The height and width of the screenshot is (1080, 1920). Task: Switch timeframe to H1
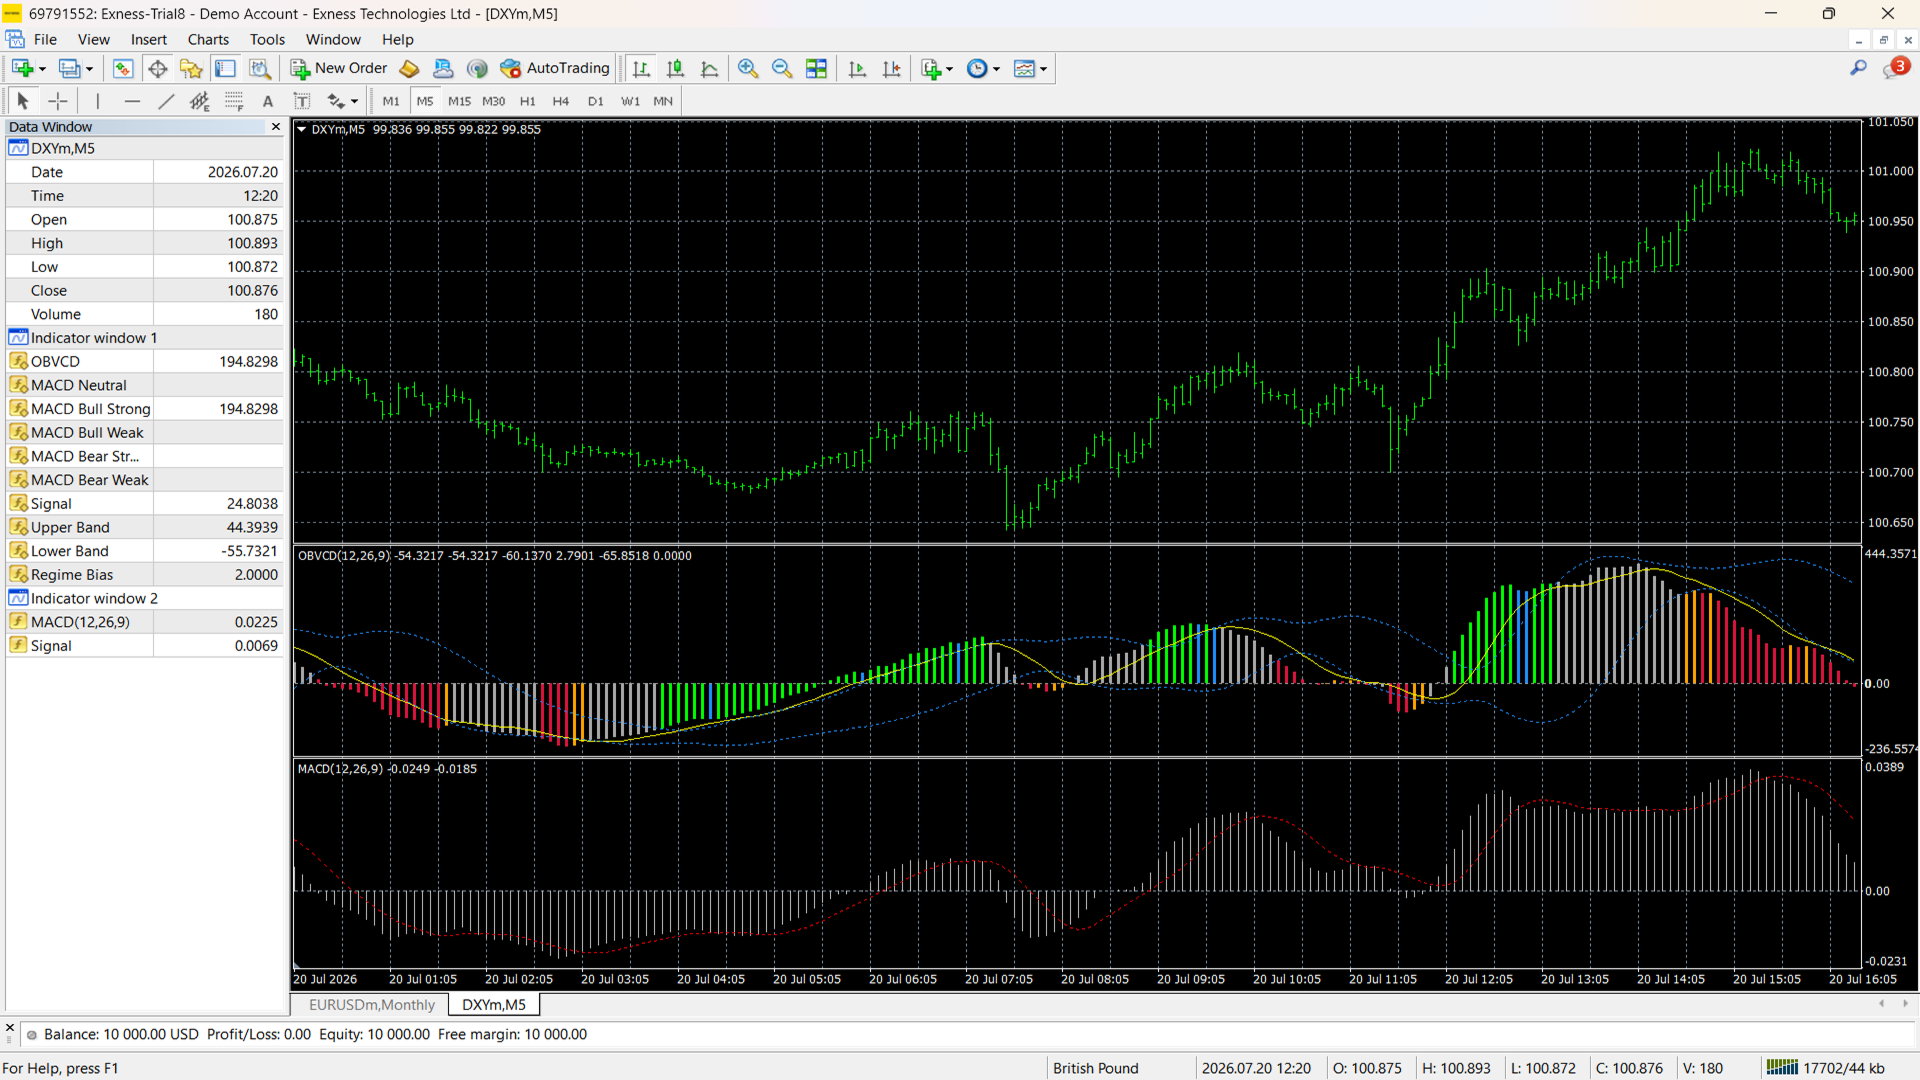[528, 101]
